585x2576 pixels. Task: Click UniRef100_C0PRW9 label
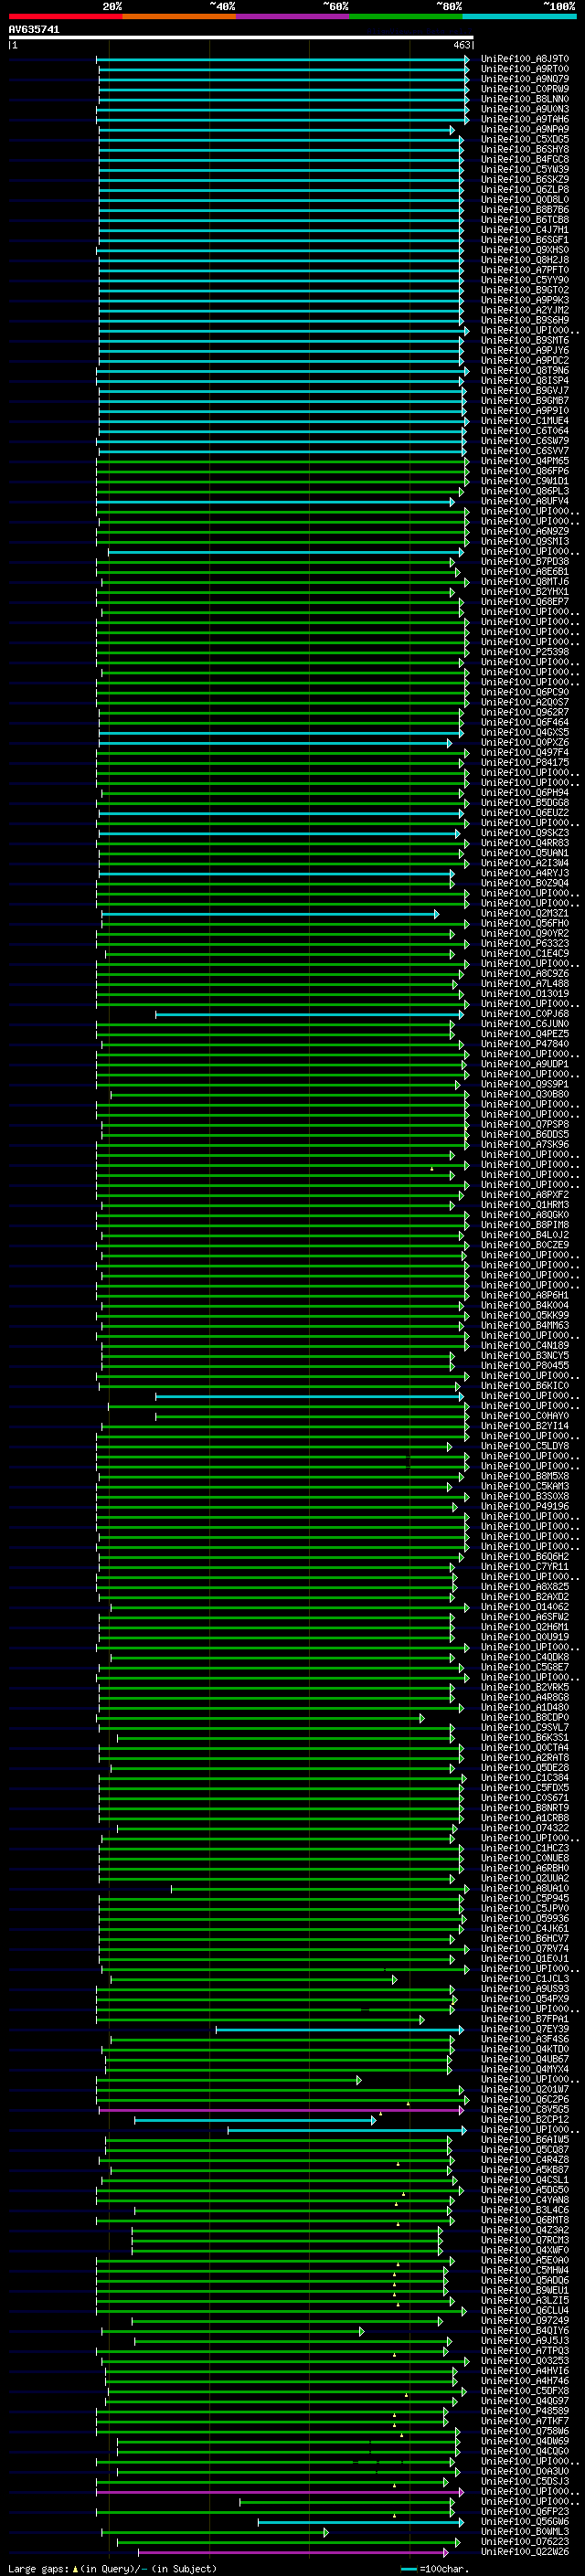tap(525, 89)
